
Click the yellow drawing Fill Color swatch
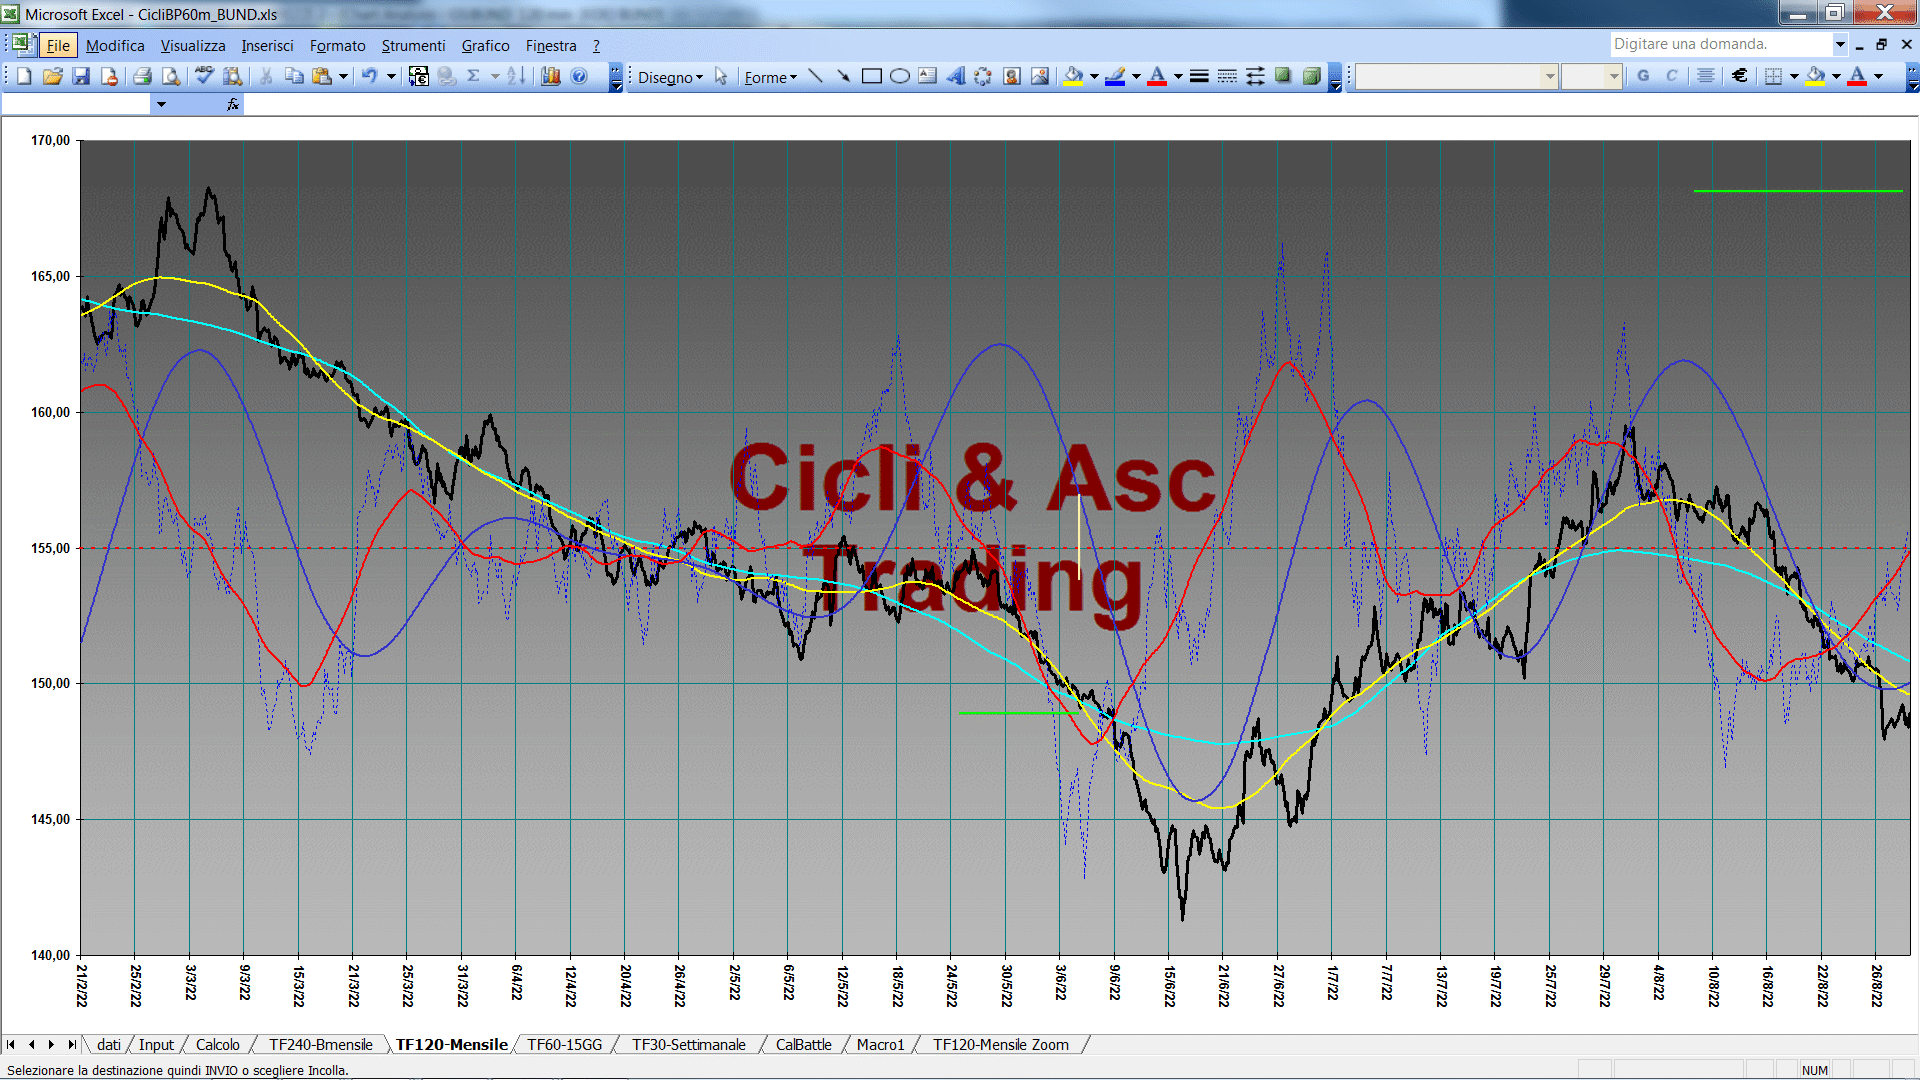pos(1074,76)
